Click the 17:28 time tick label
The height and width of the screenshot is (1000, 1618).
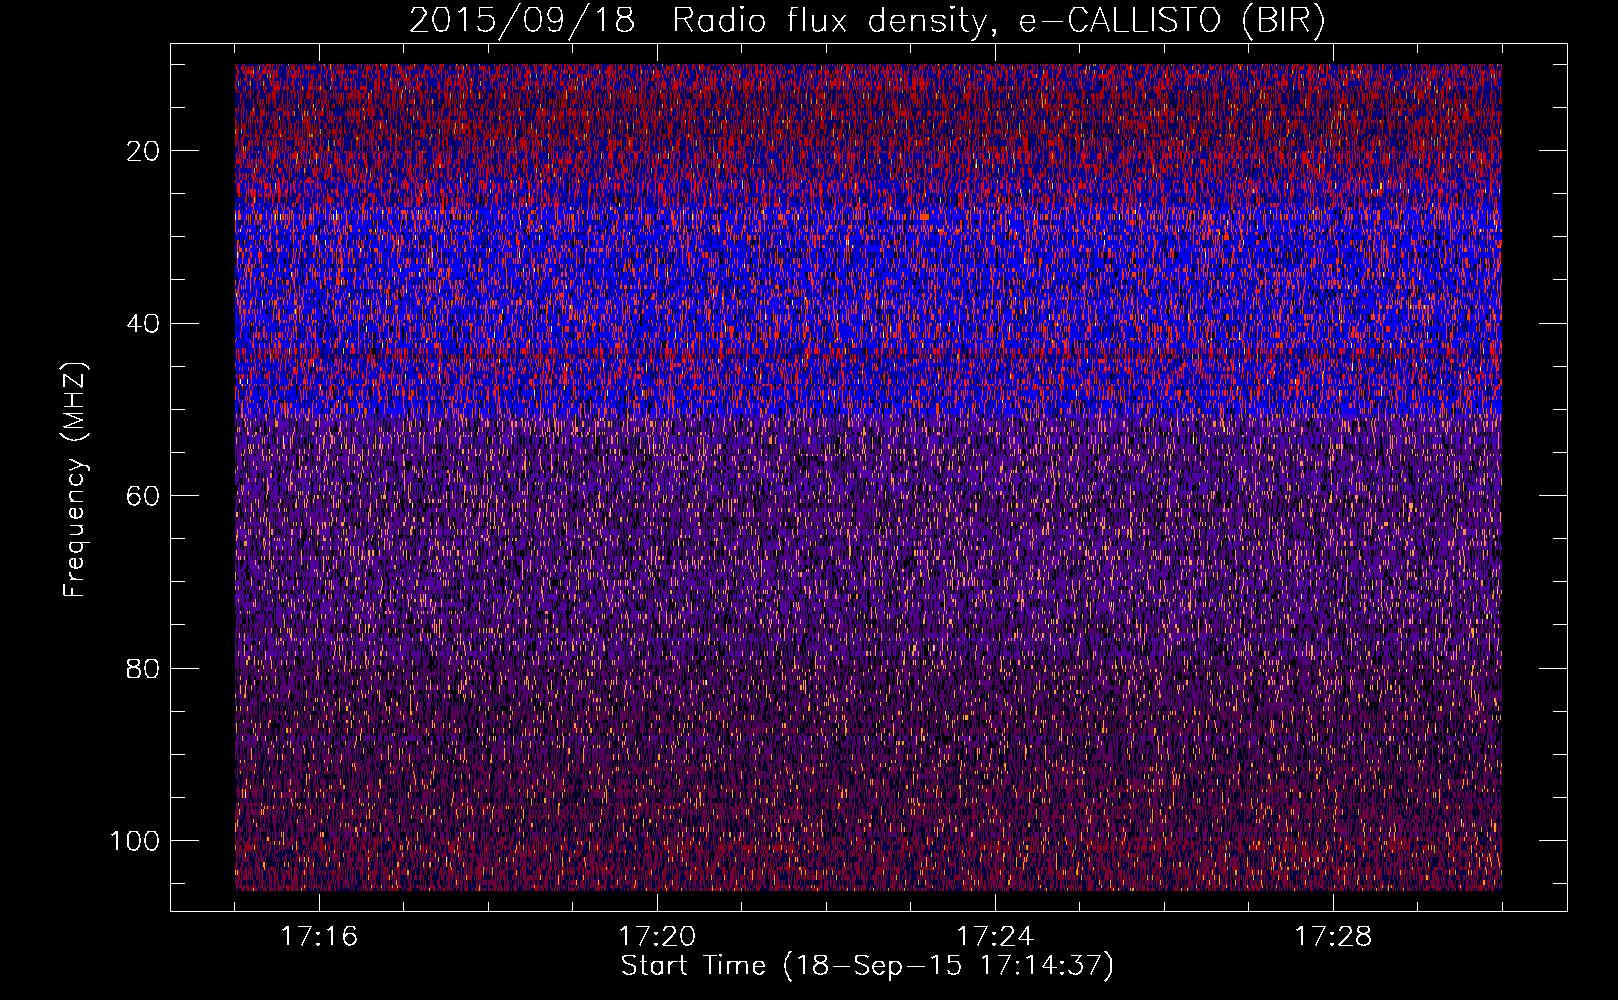point(1333,937)
